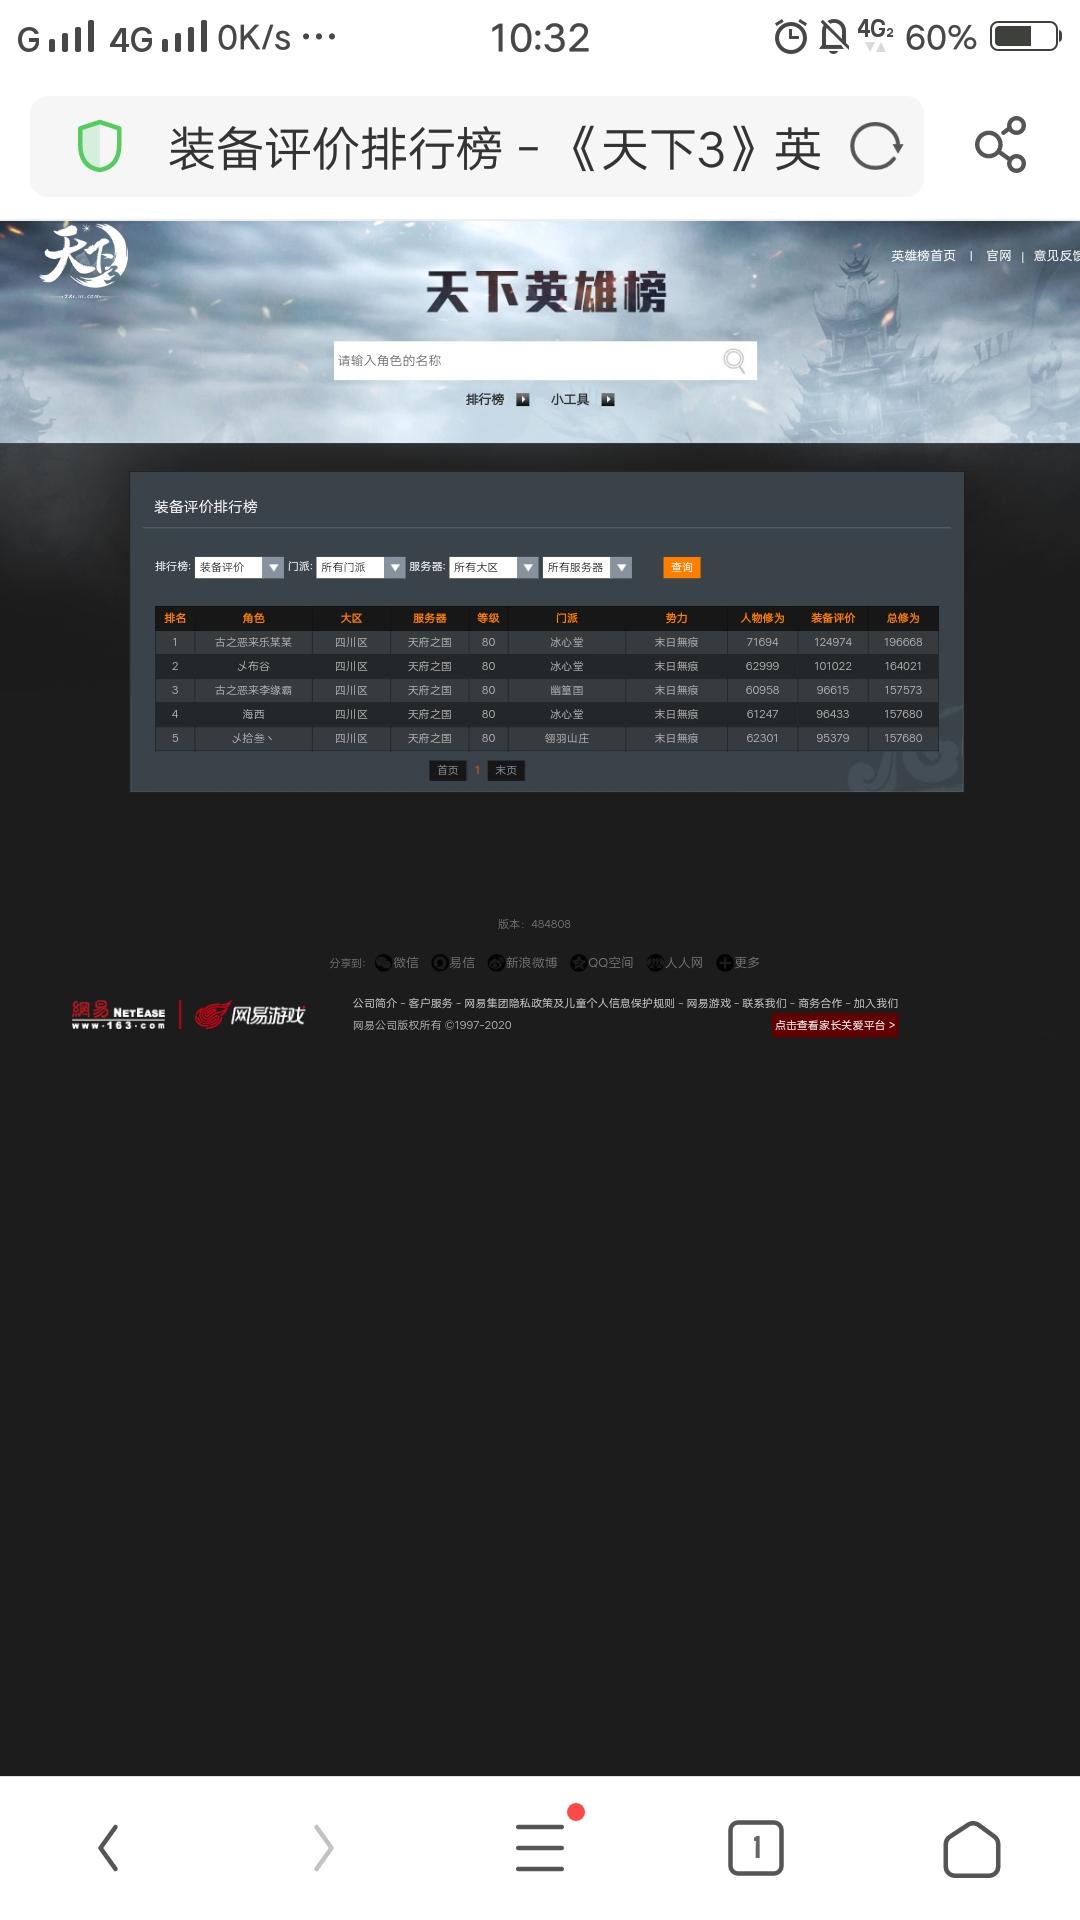
Task: Tap the browser home icon
Action: pos(972,1848)
